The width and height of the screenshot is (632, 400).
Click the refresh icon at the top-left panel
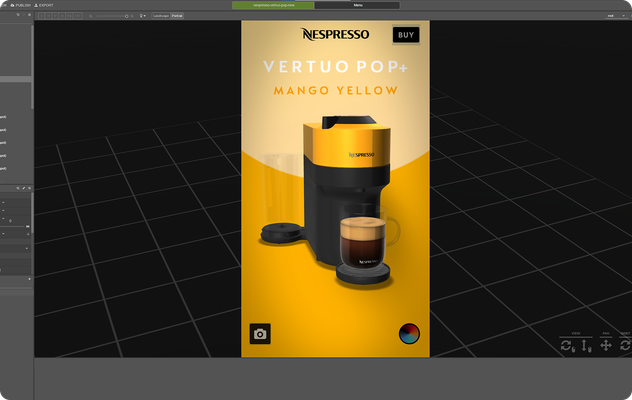click(18, 15)
